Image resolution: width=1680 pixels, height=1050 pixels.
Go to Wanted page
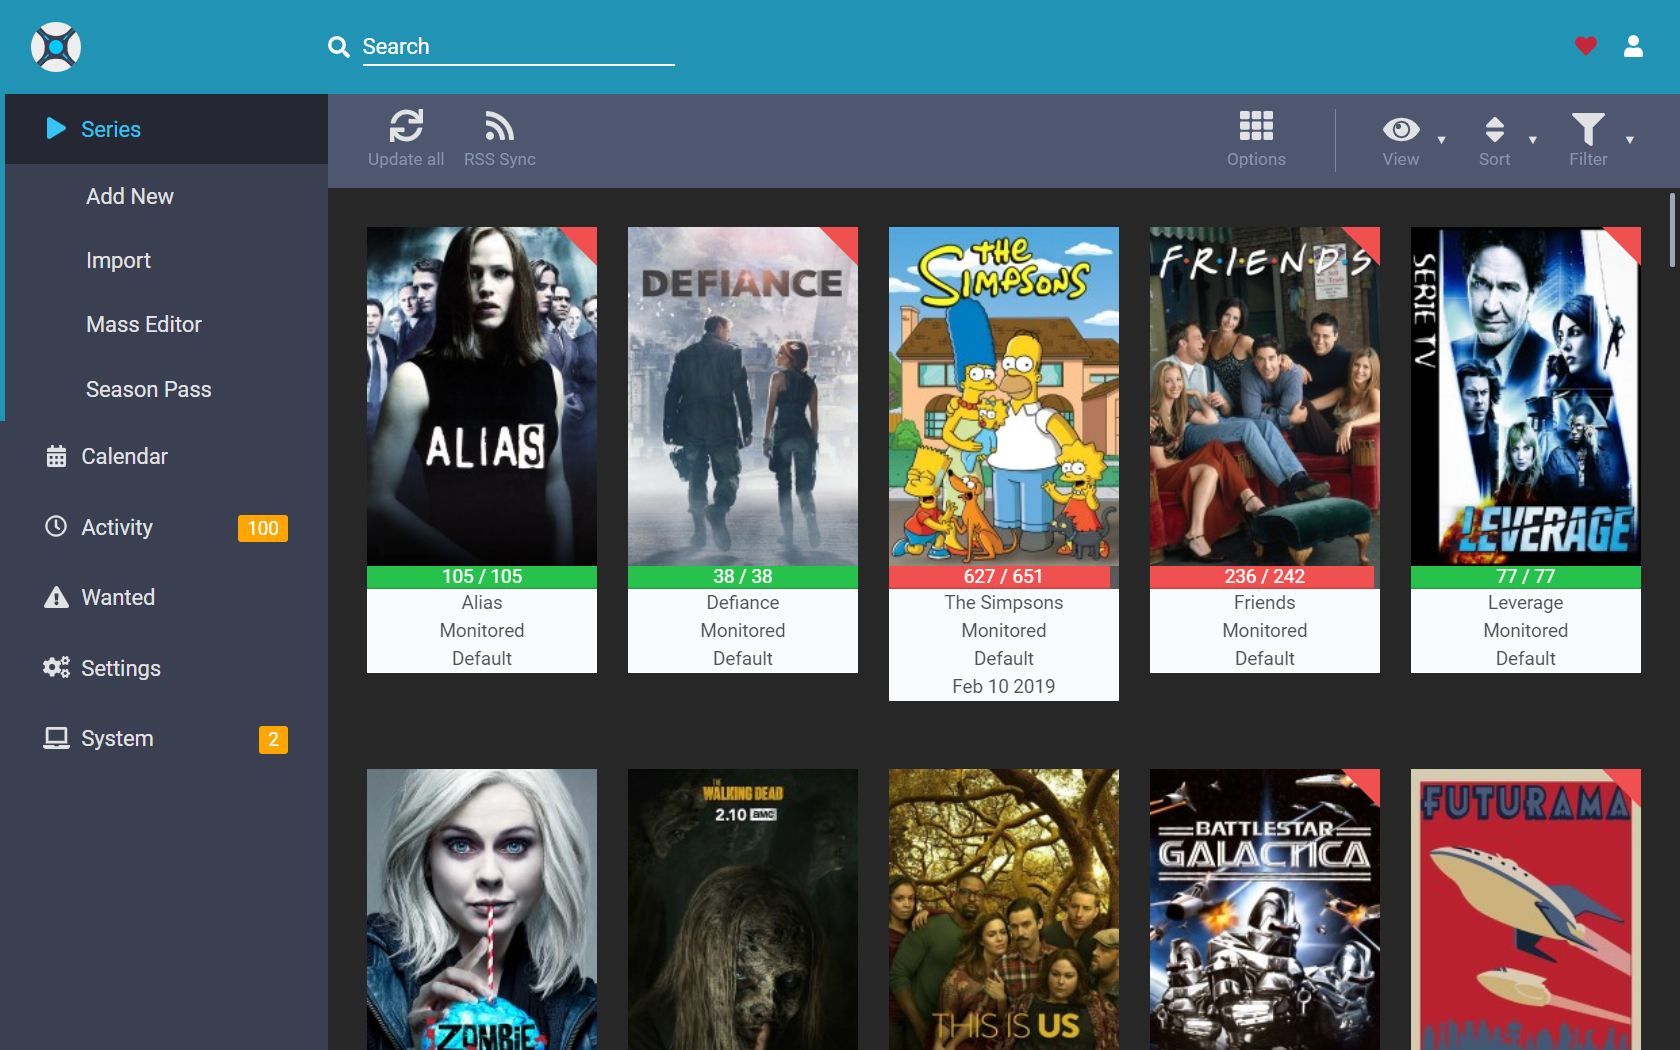118,597
